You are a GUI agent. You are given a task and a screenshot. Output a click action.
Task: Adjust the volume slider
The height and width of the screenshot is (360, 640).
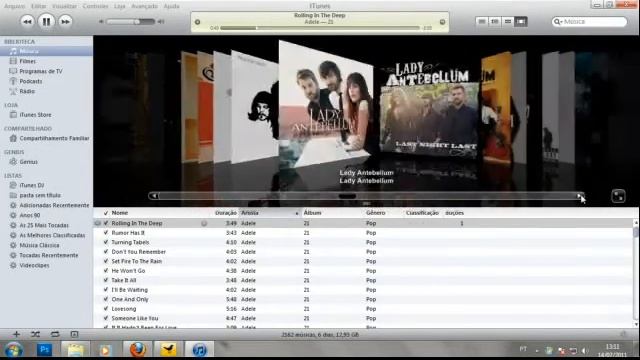(130, 21)
